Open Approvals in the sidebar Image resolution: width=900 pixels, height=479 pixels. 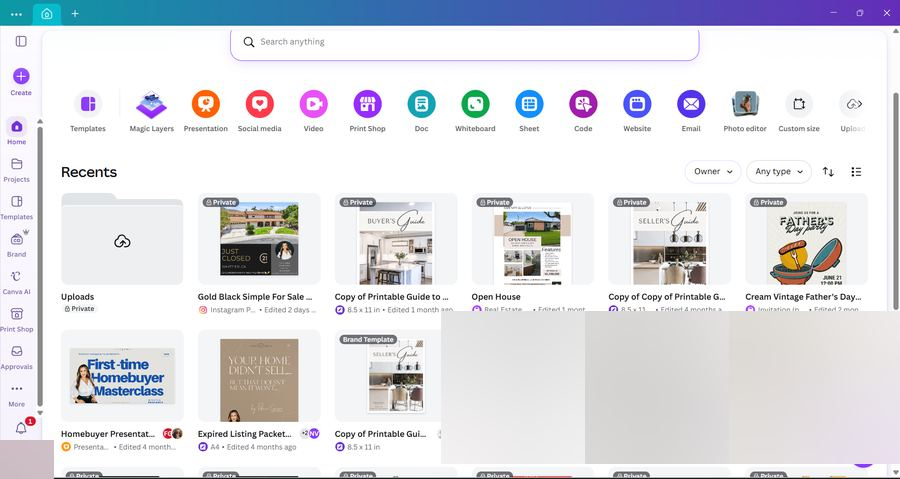pos(17,357)
